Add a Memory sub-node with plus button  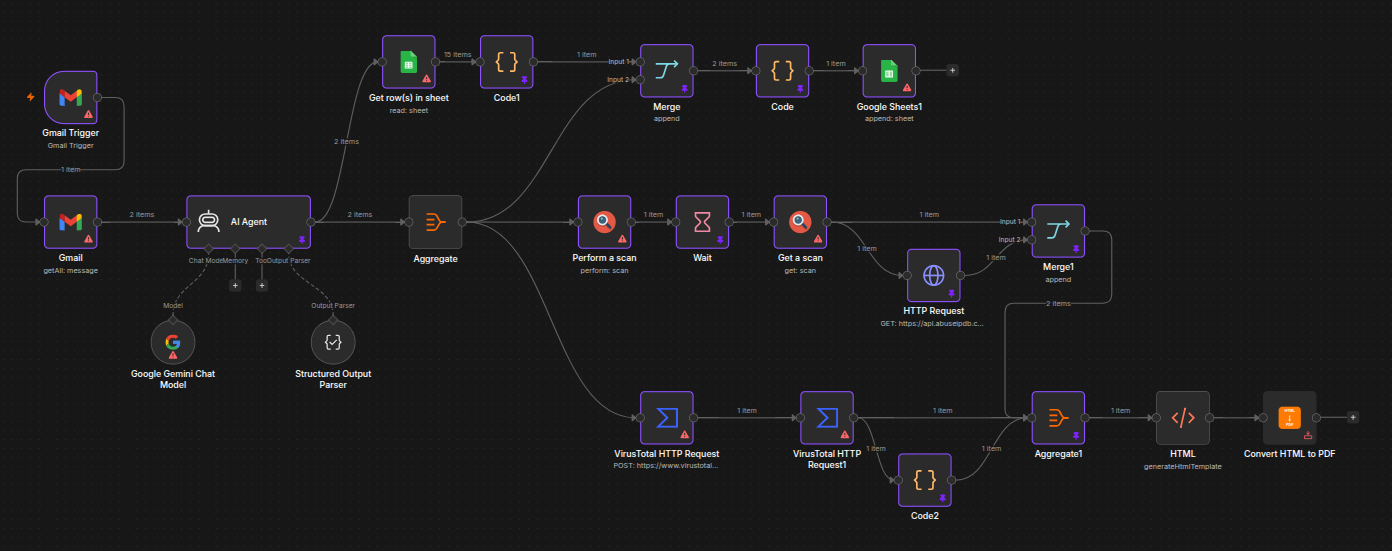pos(235,285)
